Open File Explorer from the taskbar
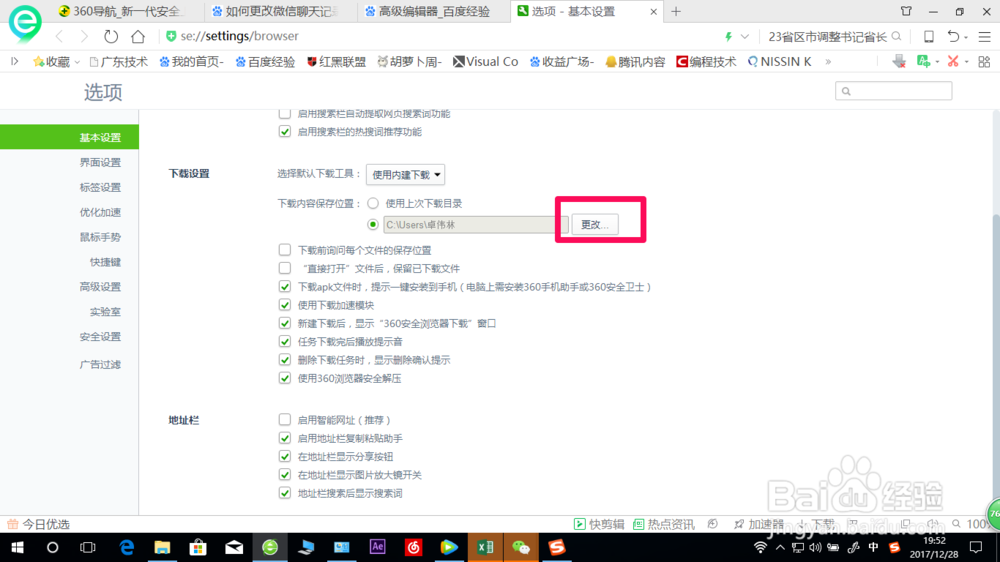Screen dimensions: 1000x562 click(x=162, y=547)
